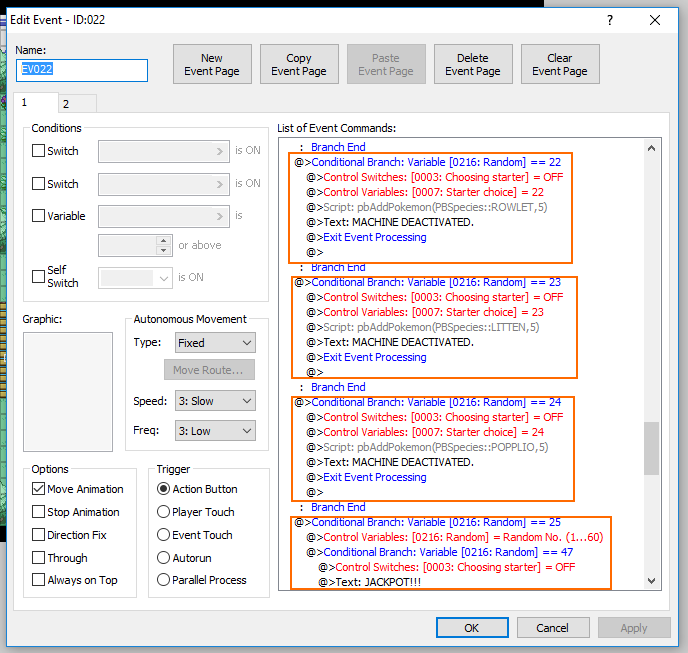The image size is (688, 653).
Task: Confirm with the OK button
Action: coord(472,628)
